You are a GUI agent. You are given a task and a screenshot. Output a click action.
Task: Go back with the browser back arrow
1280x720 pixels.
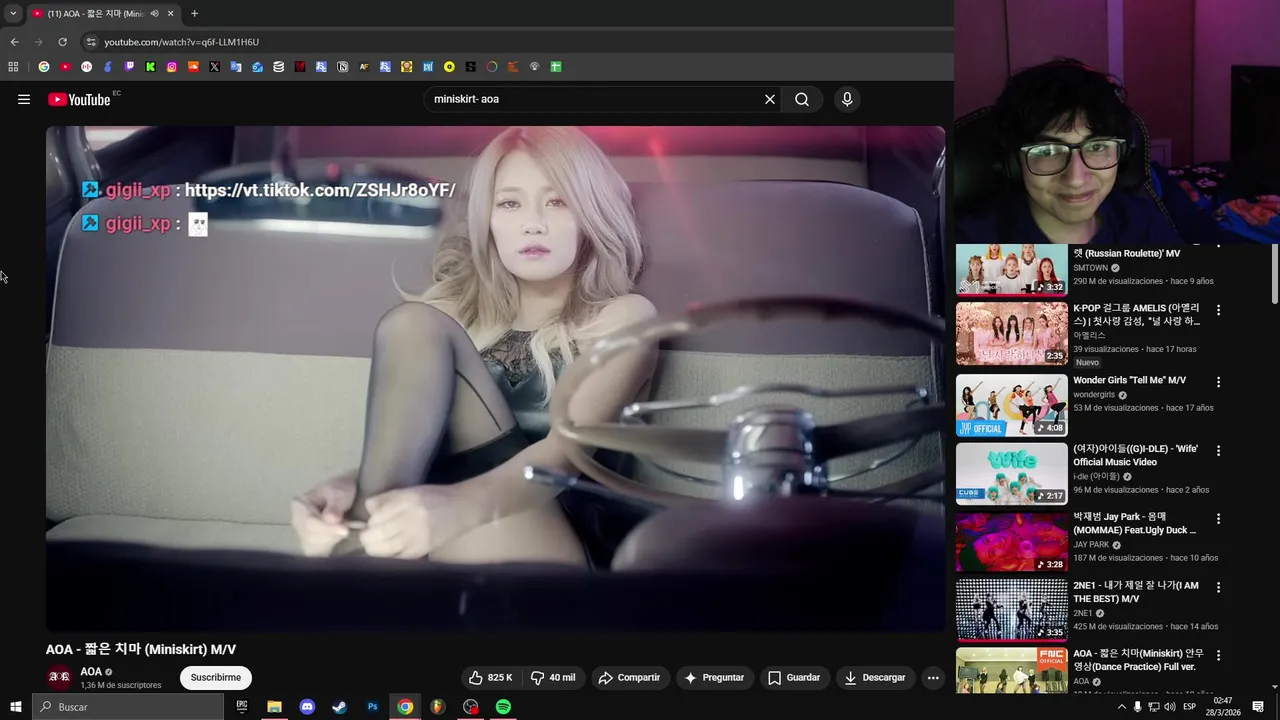click(x=14, y=42)
